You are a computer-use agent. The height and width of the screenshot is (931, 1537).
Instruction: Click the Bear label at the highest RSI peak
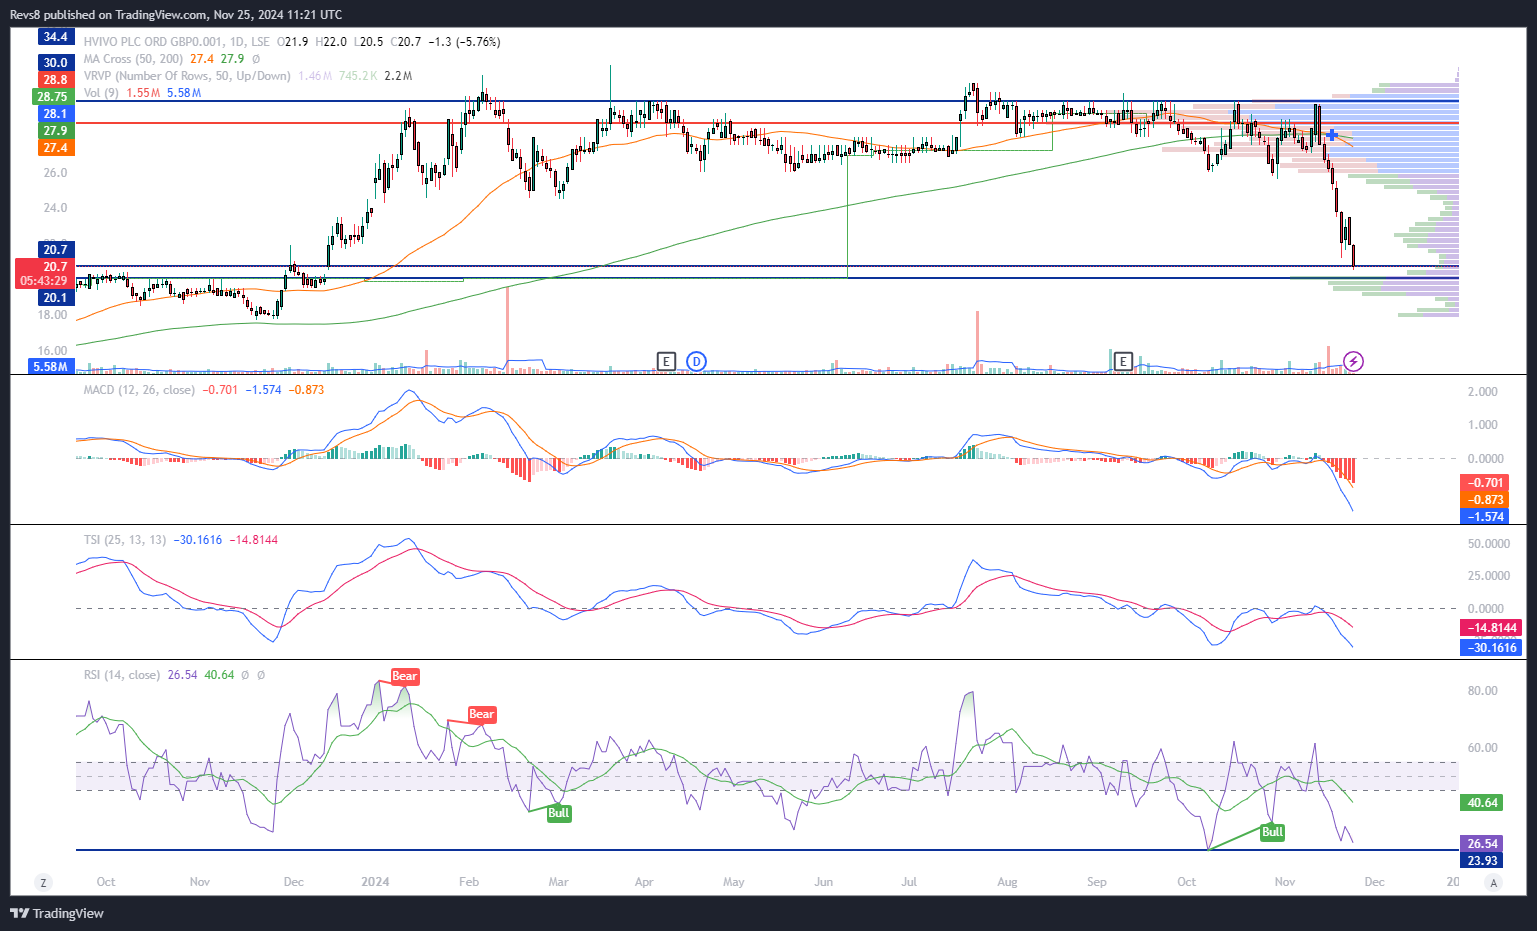coord(405,676)
